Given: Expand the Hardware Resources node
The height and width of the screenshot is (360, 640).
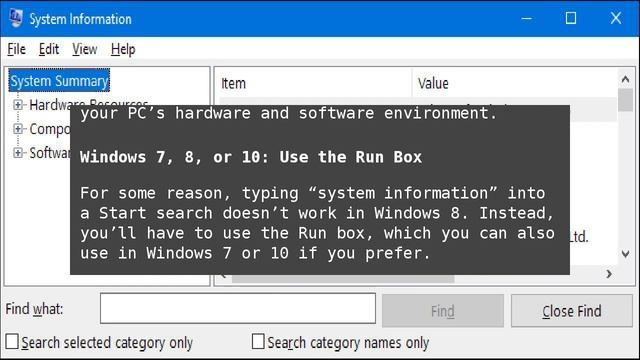Looking at the screenshot, I should pos(18,105).
